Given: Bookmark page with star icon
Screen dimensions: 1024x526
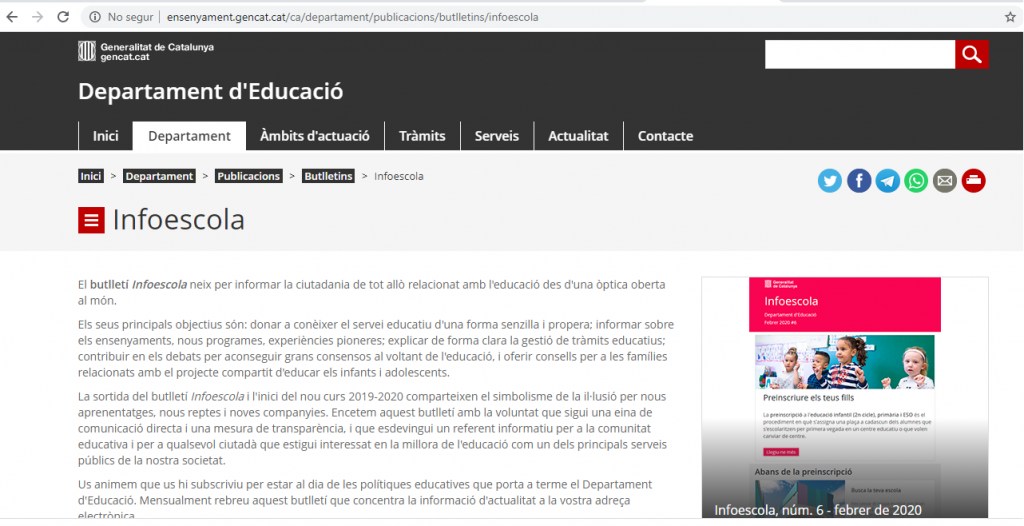Looking at the screenshot, I should tap(1010, 17).
